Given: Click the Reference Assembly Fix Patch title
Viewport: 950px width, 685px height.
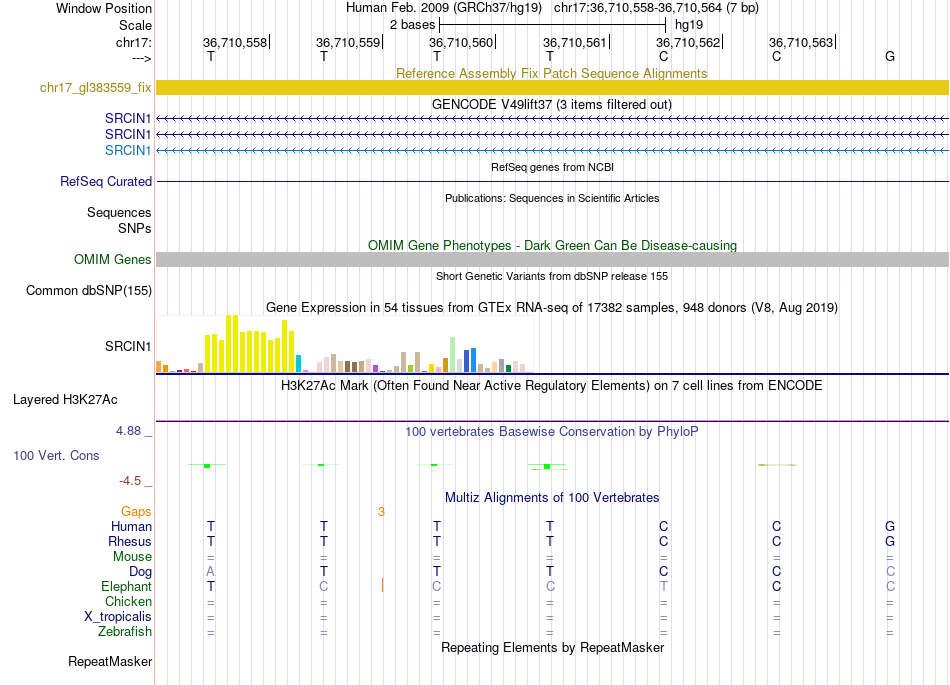Looking at the screenshot, I should (x=551, y=74).
